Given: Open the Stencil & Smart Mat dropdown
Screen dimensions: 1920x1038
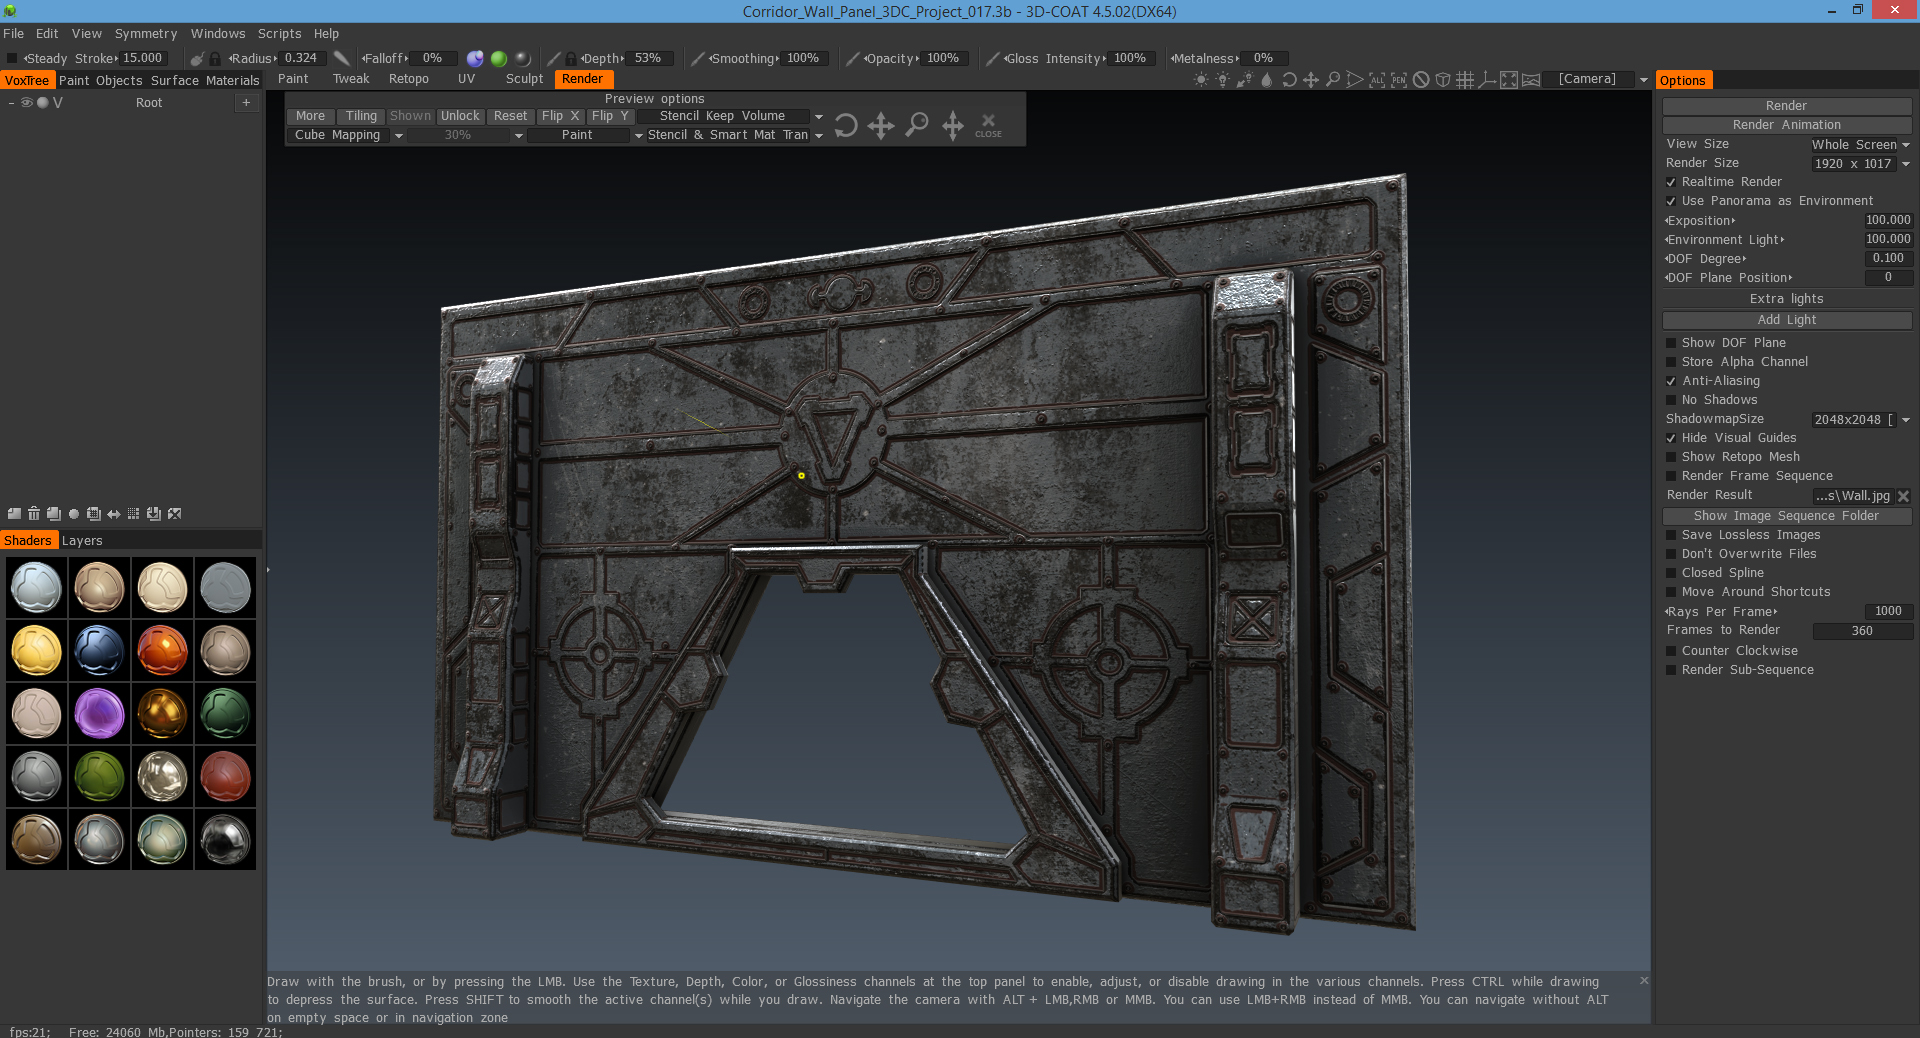Looking at the screenshot, I should pos(819,136).
